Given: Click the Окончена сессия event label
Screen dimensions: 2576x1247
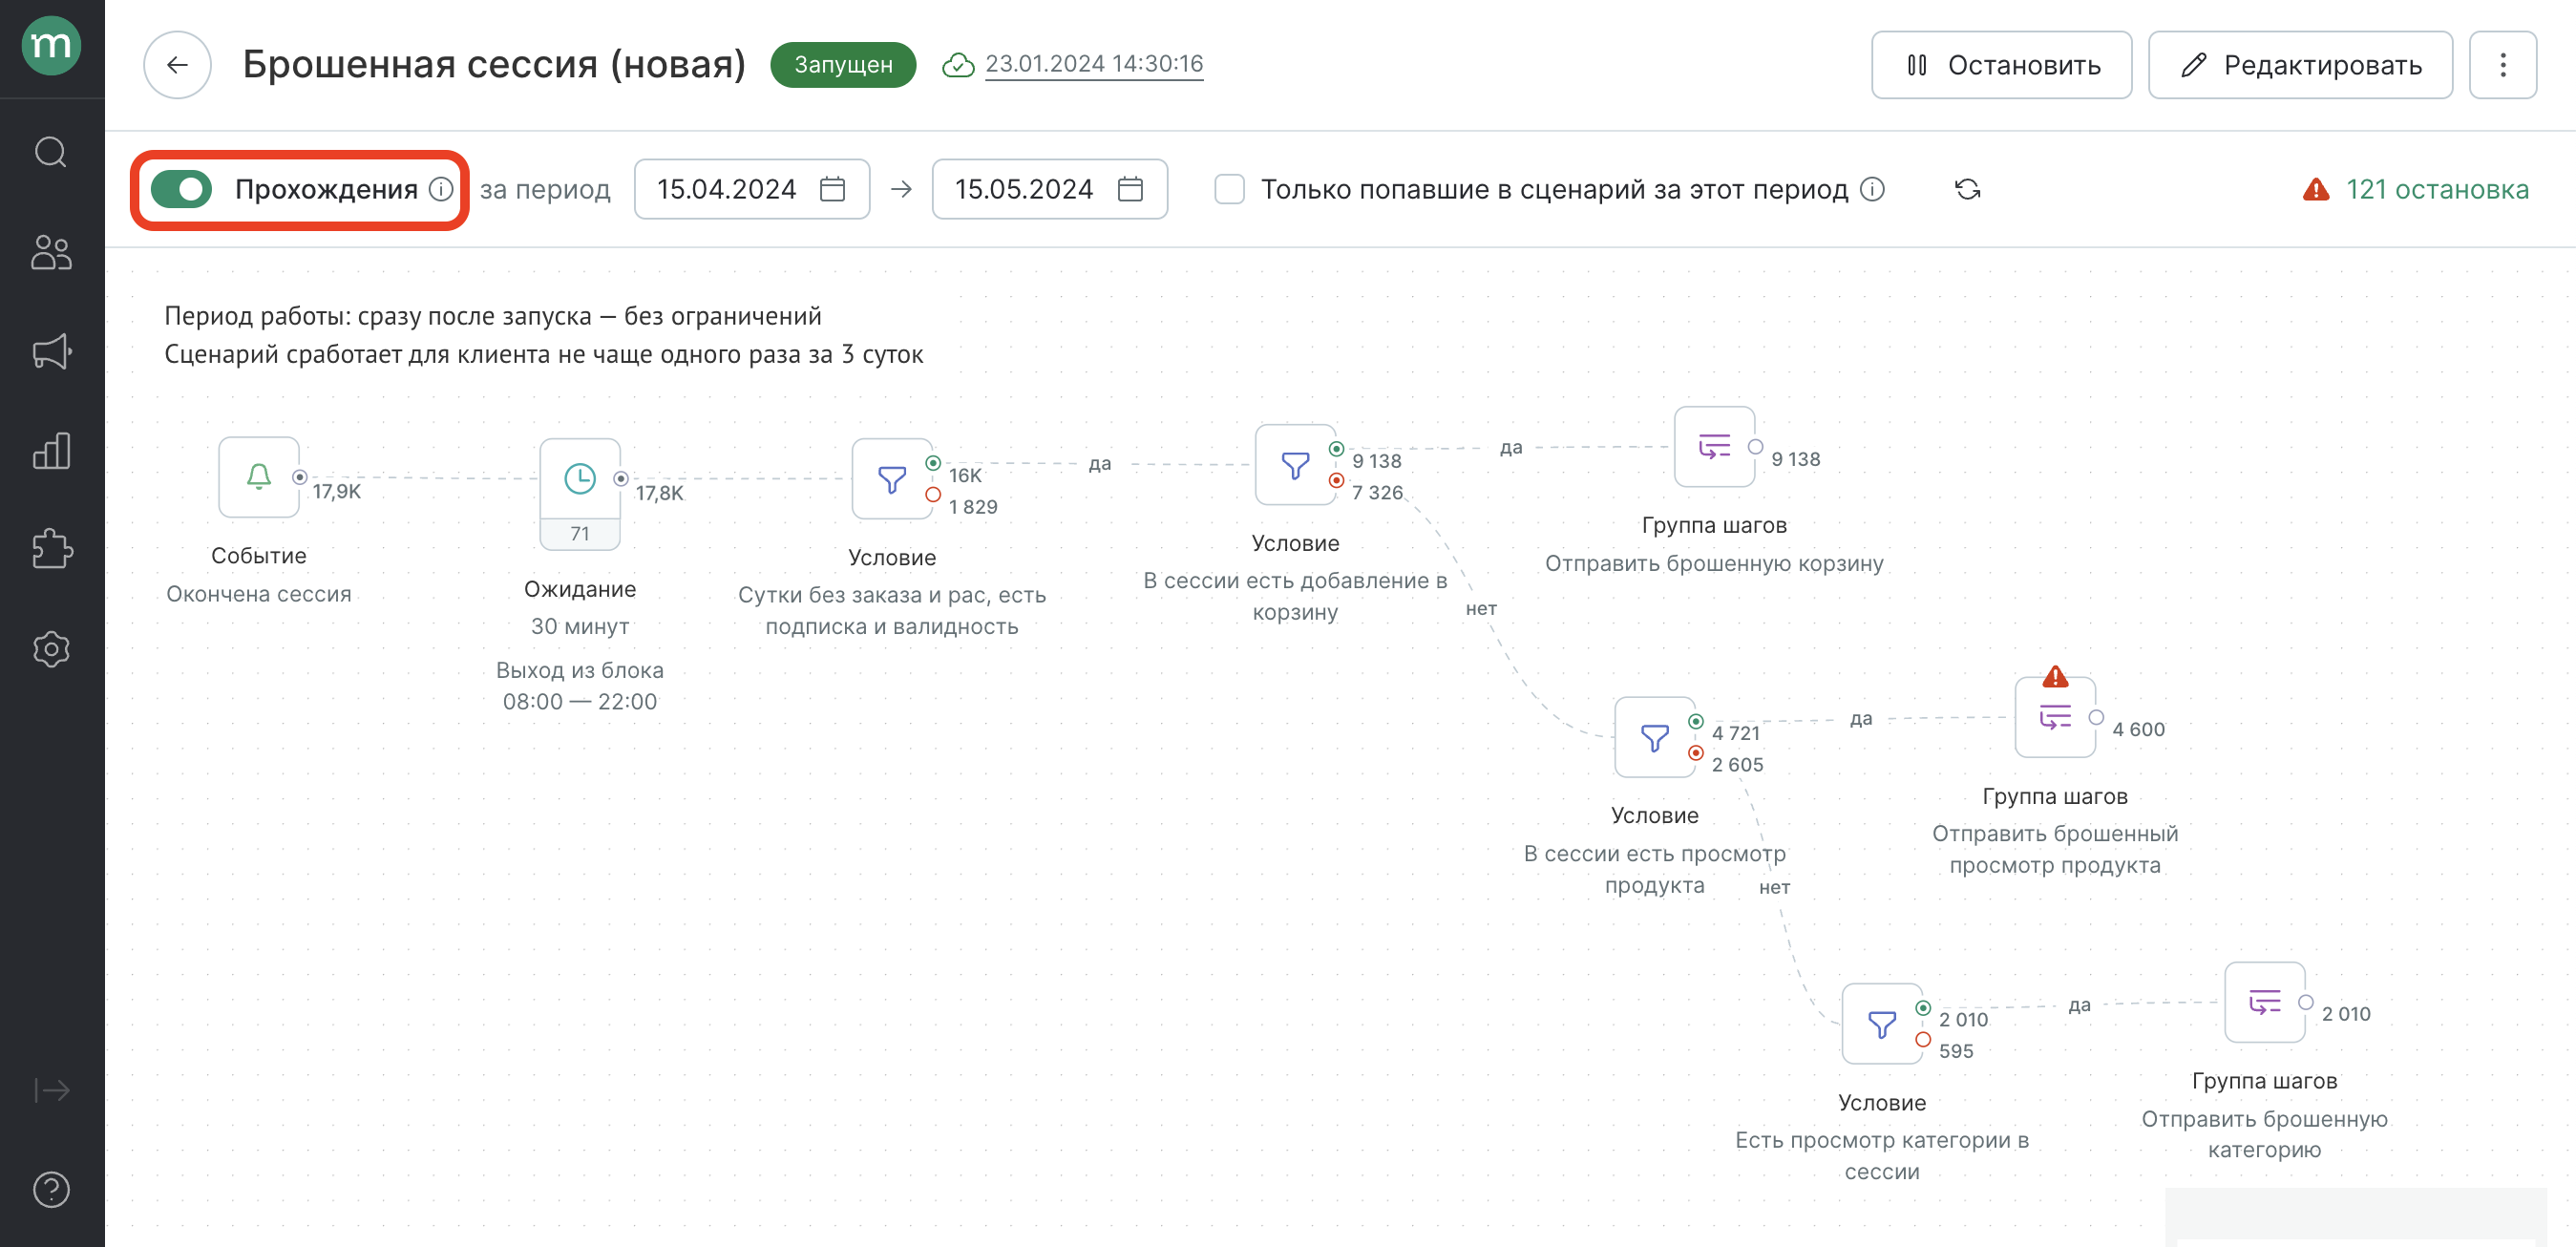Looking at the screenshot, I should coord(259,594).
